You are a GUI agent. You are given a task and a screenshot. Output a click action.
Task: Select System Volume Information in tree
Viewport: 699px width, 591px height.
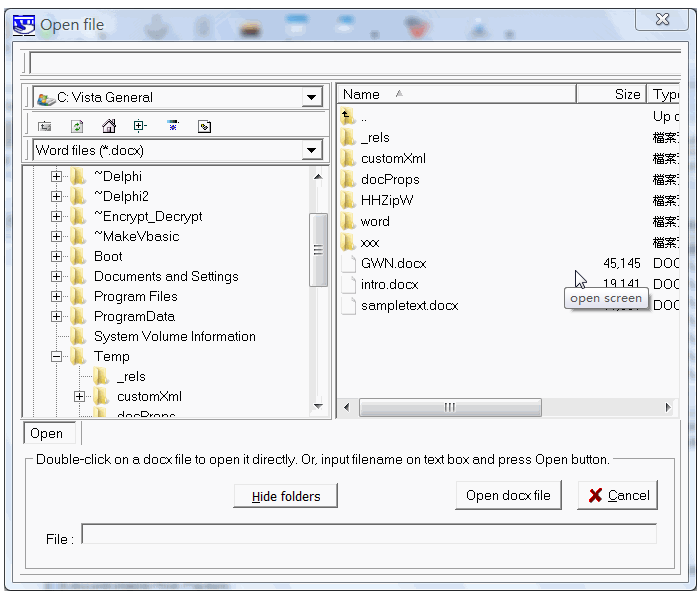[x=175, y=337]
